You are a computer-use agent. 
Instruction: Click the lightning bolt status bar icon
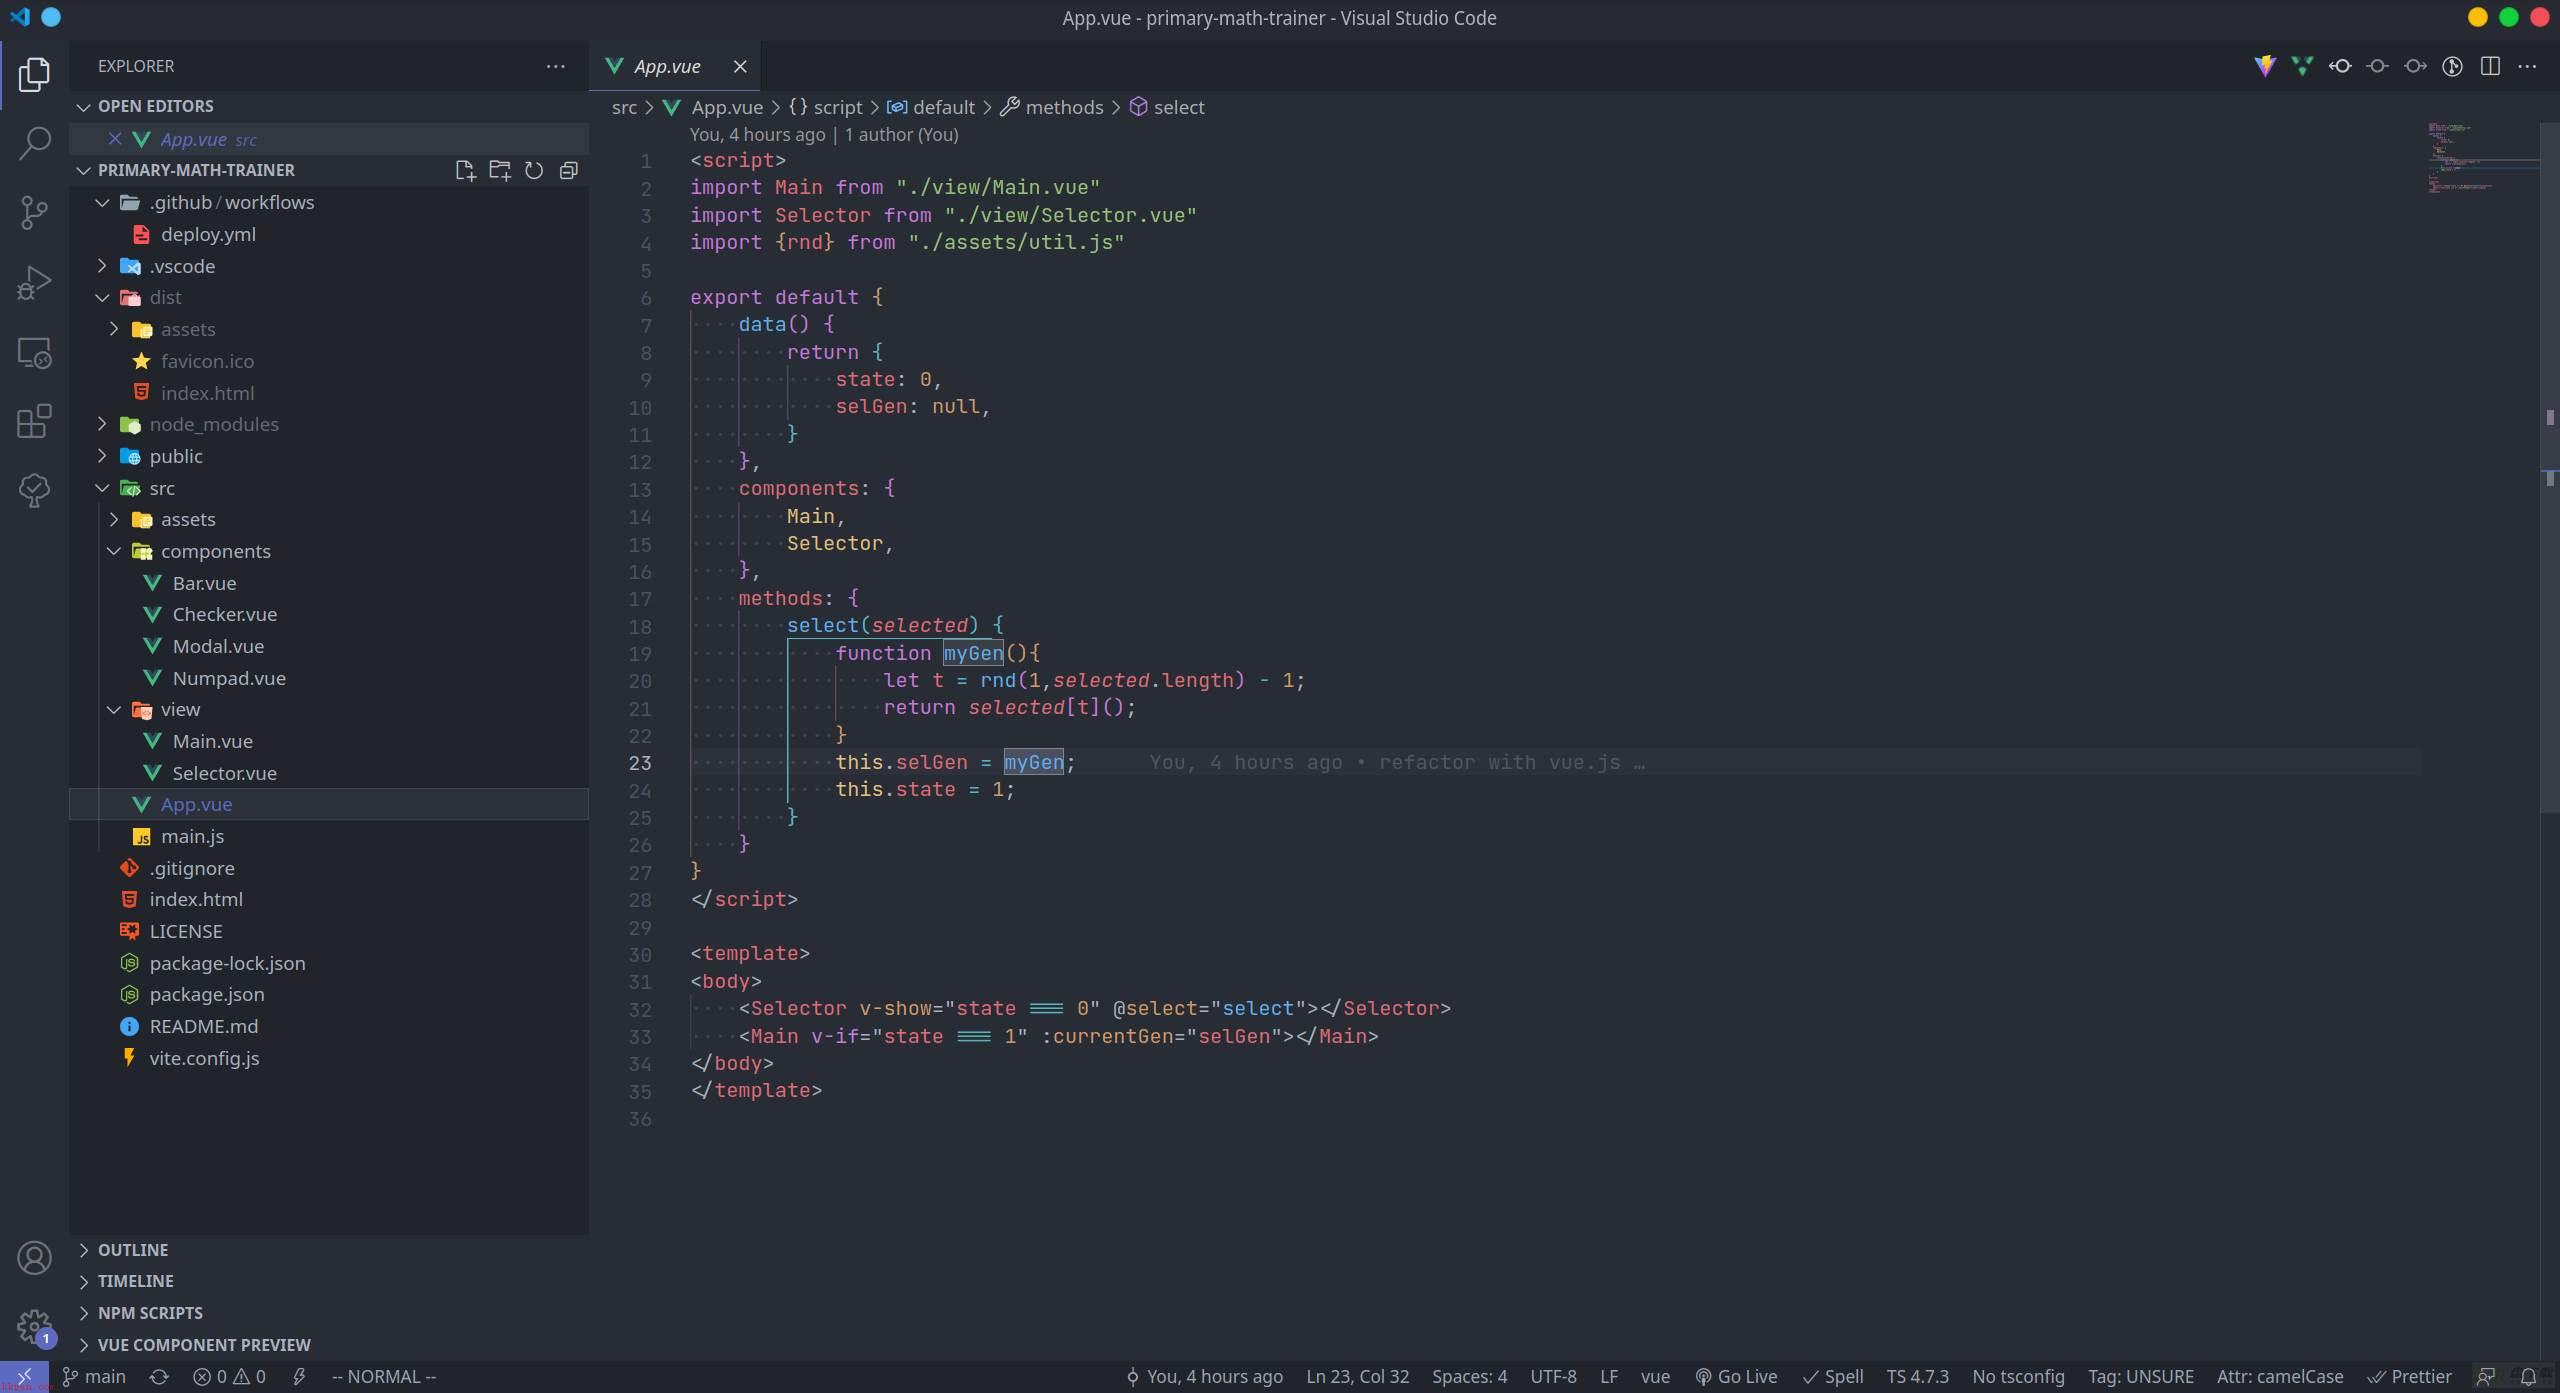298,1377
